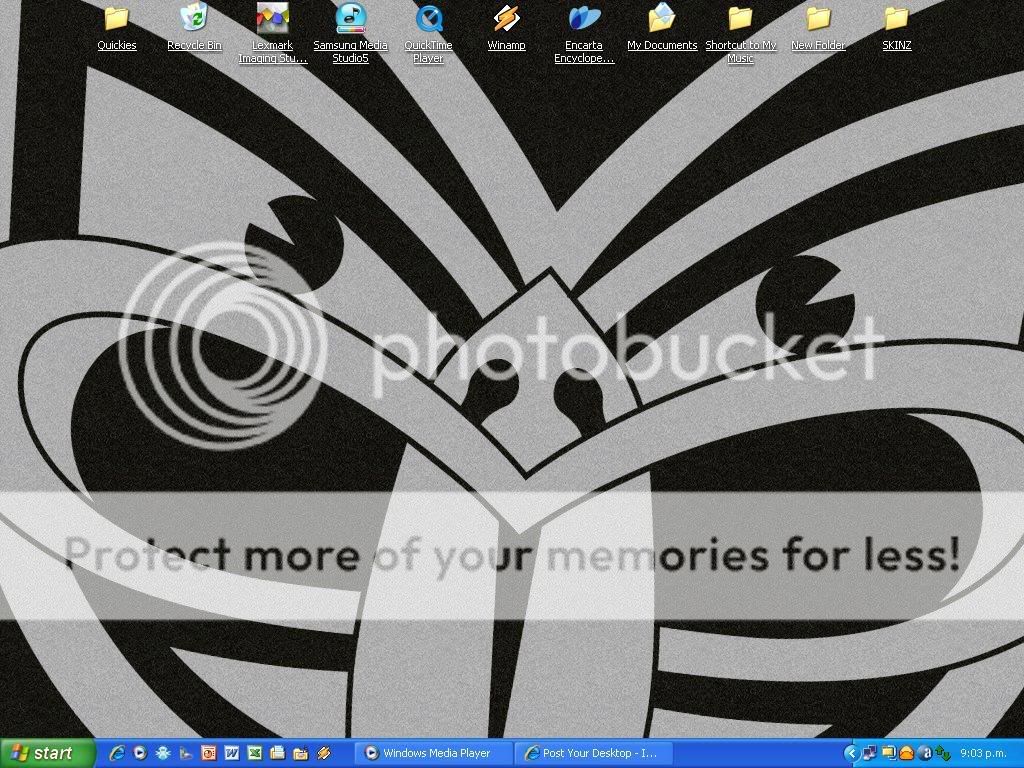Open QuickTime Player desktop icon
The height and width of the screenshot is (768, 1024).
[x=428, y=19]
